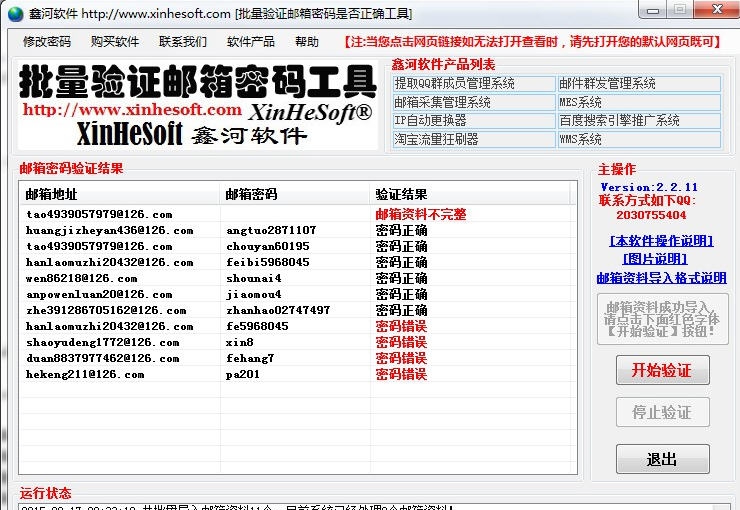Open the 修改密码 menu

[47, 42]
